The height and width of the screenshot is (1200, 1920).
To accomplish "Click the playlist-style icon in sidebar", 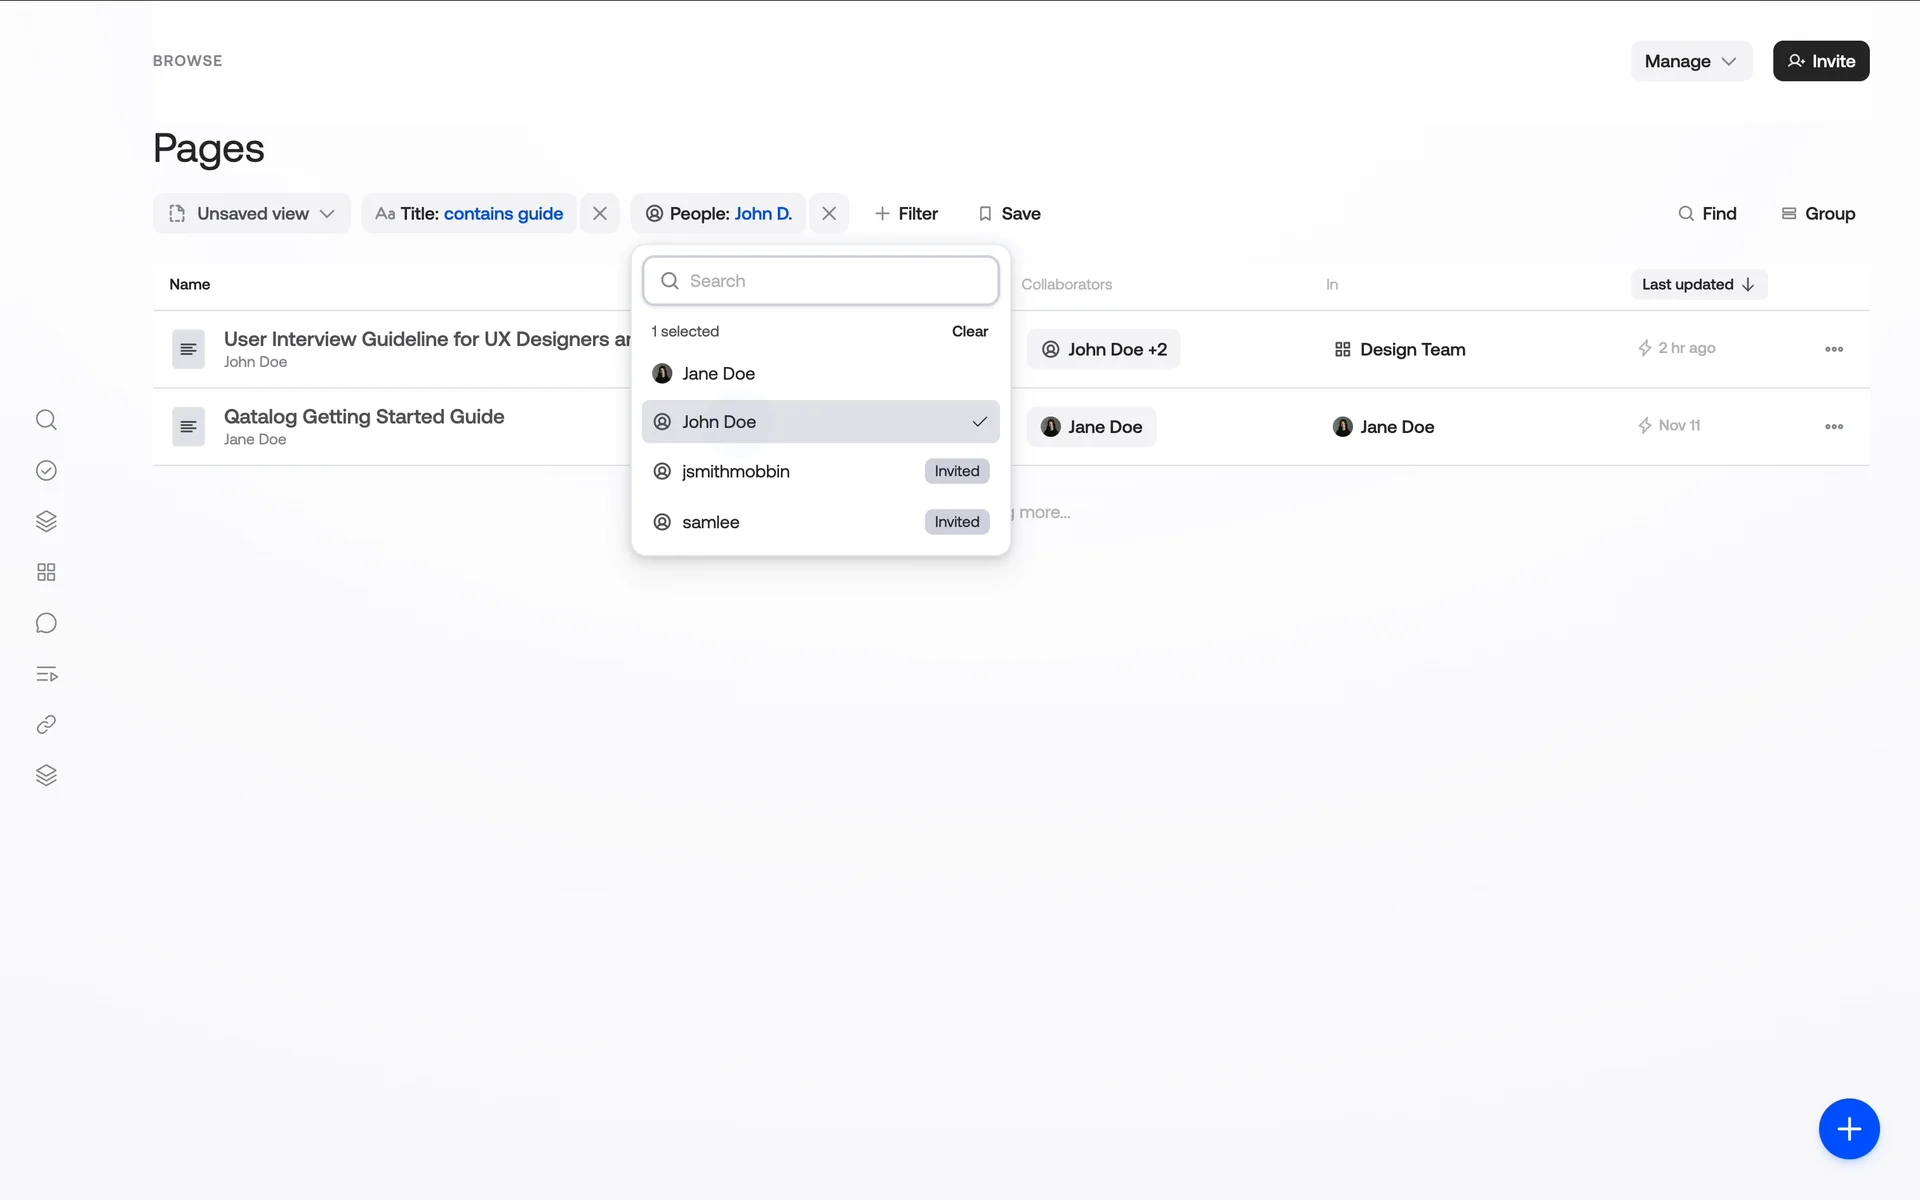I will [46, 674].
